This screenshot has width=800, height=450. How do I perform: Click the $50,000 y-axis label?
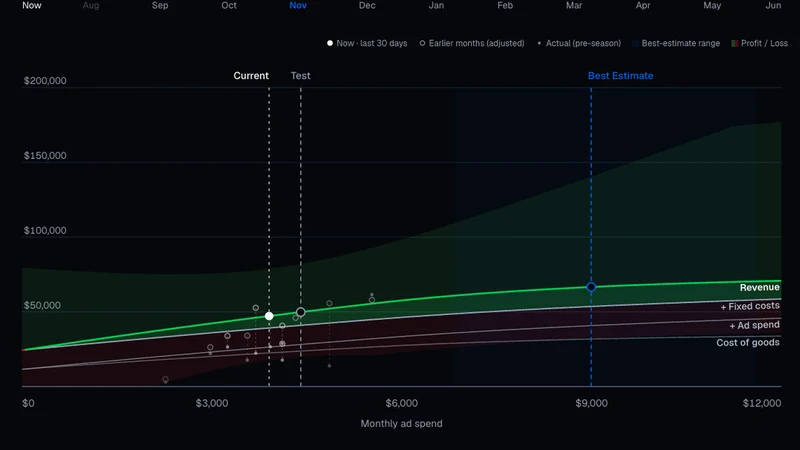(x=42, y=306)
